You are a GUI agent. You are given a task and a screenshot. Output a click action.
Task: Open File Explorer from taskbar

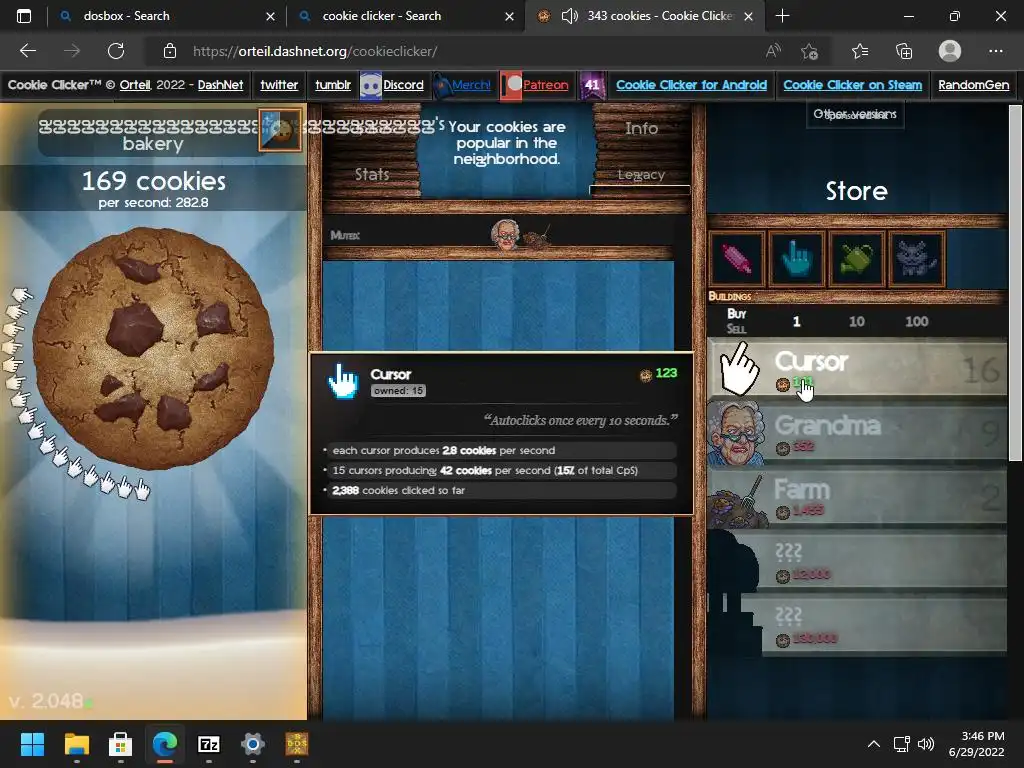coord(76,744)
